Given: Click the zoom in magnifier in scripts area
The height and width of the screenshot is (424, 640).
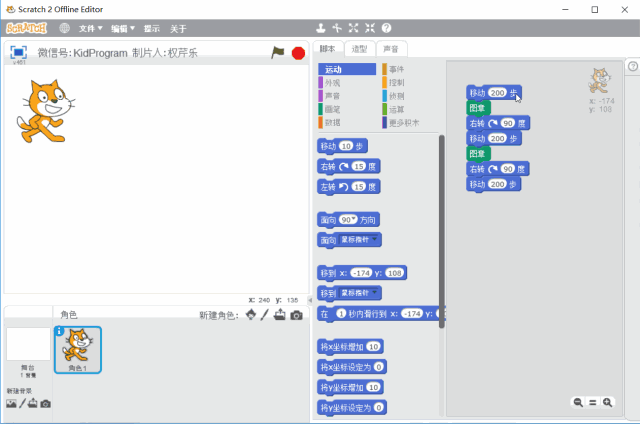Looking at the screenshot, I should (607, 402).
